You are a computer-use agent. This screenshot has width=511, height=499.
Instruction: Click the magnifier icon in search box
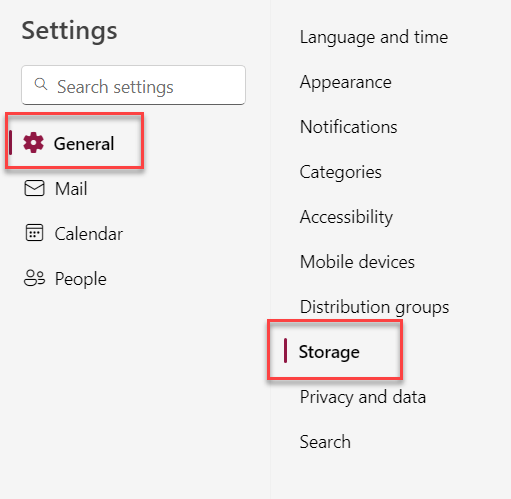(41, 84)
